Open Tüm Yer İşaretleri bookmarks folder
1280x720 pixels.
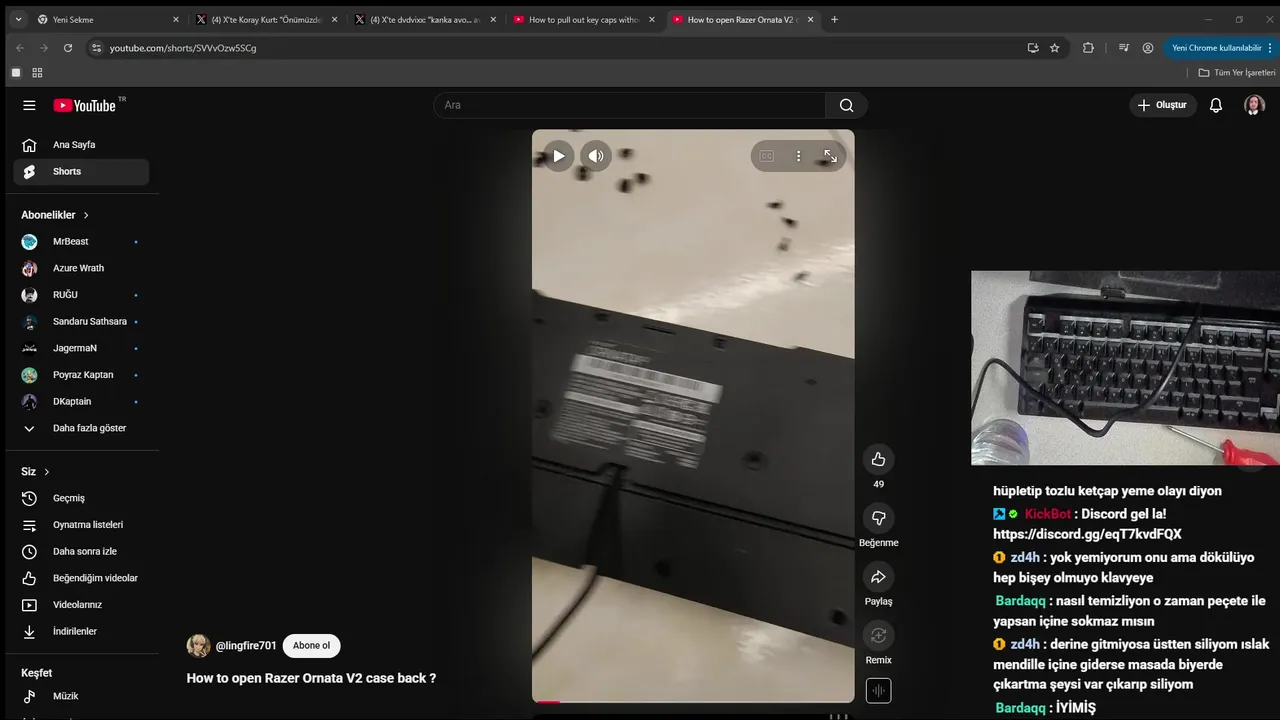click(1237, 72)
